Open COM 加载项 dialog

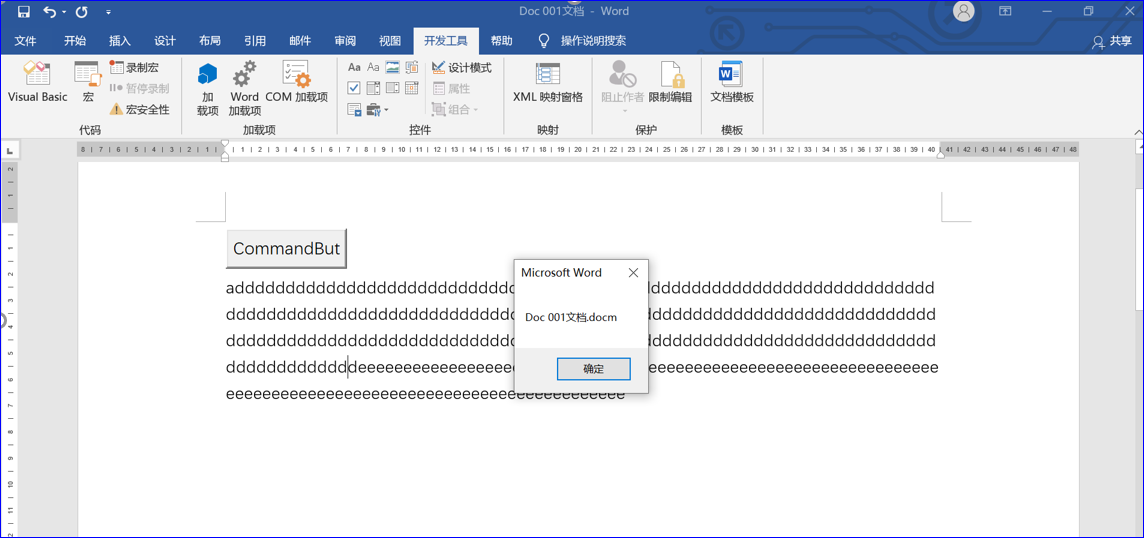(297, 82)
